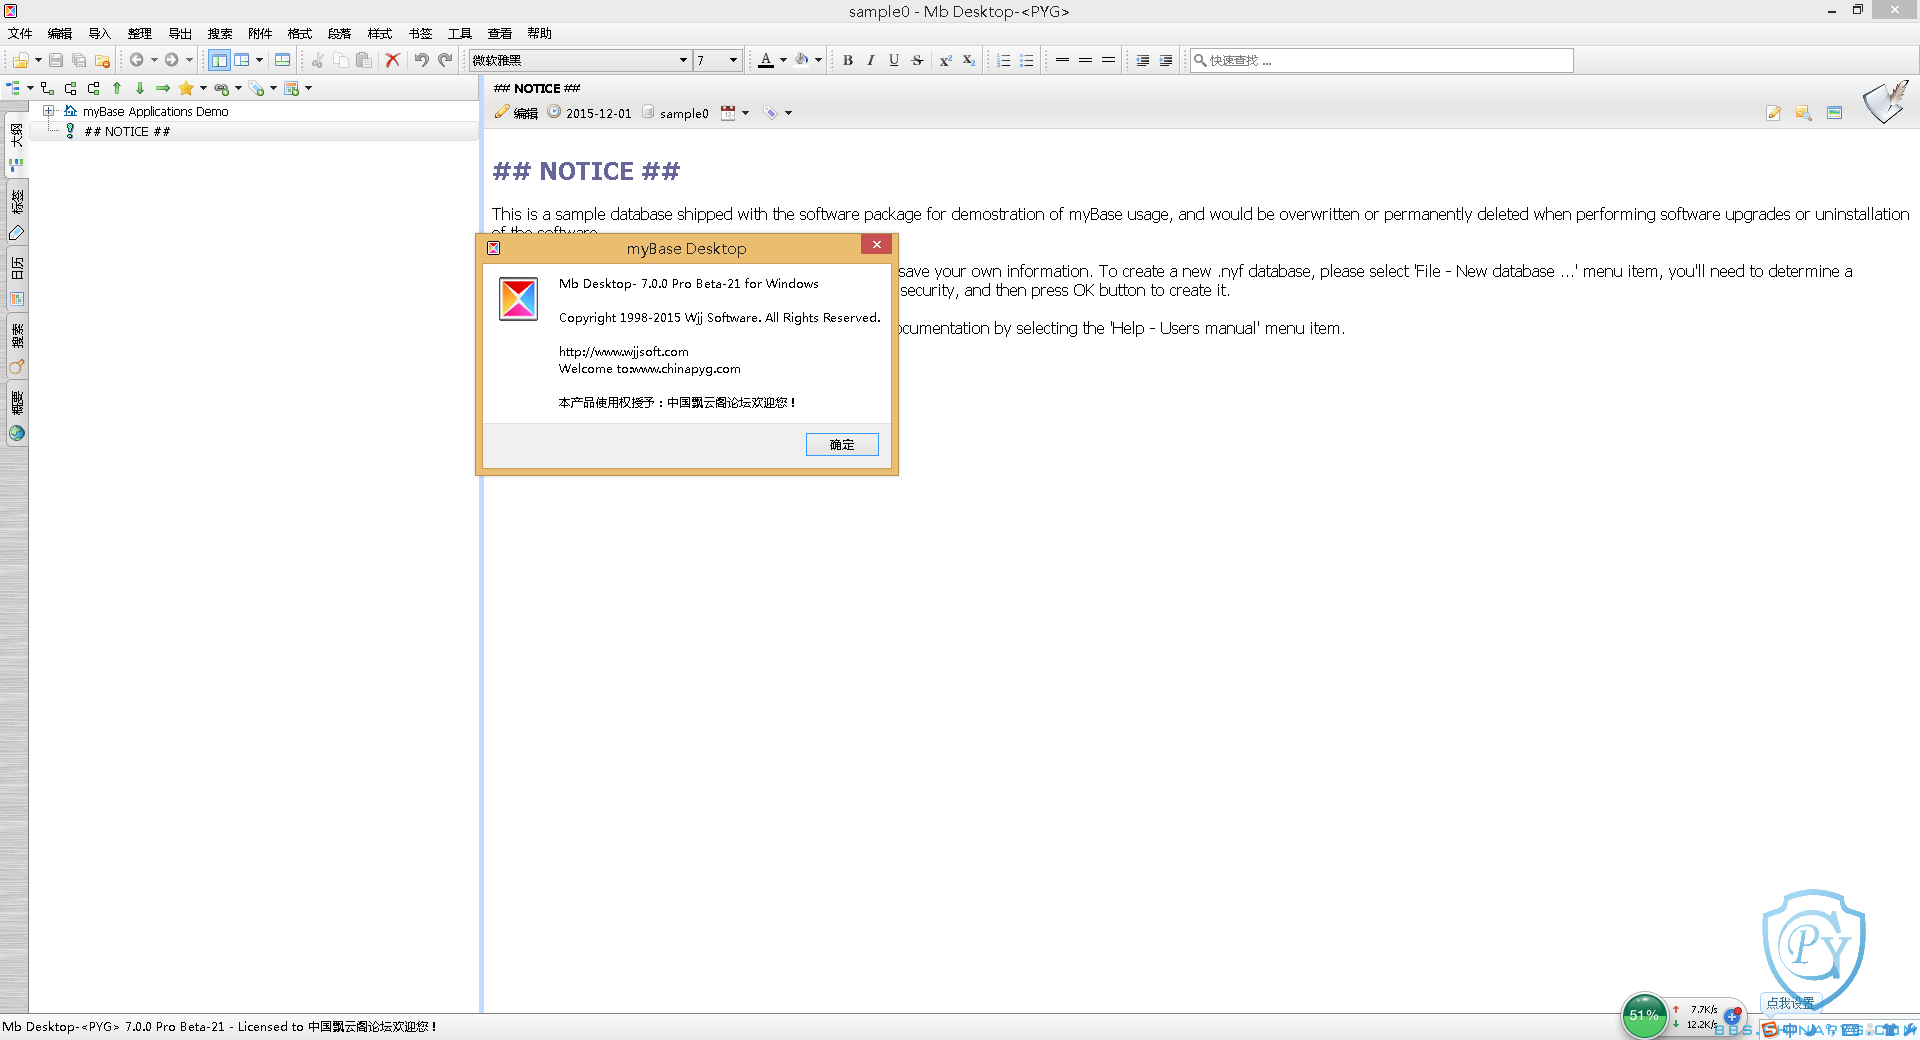Viewport: 1920px width, 1040px height.
Task: Open the 文件 menu
Action: tap(20, 33)
